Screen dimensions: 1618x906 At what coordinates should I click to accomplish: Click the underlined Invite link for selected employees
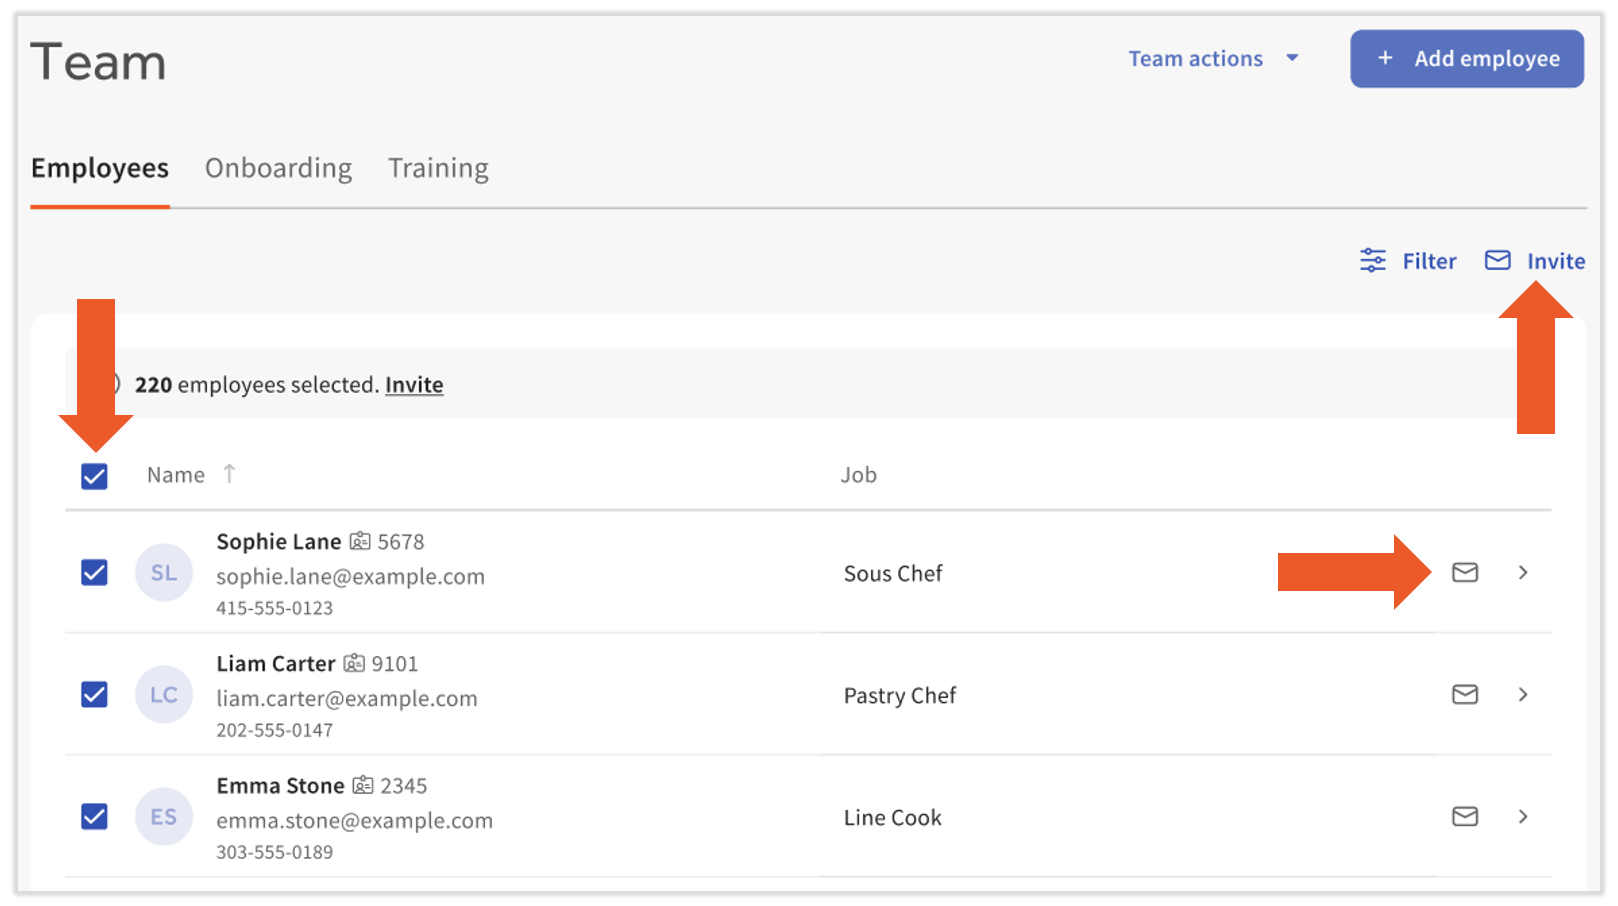(414, 385)
